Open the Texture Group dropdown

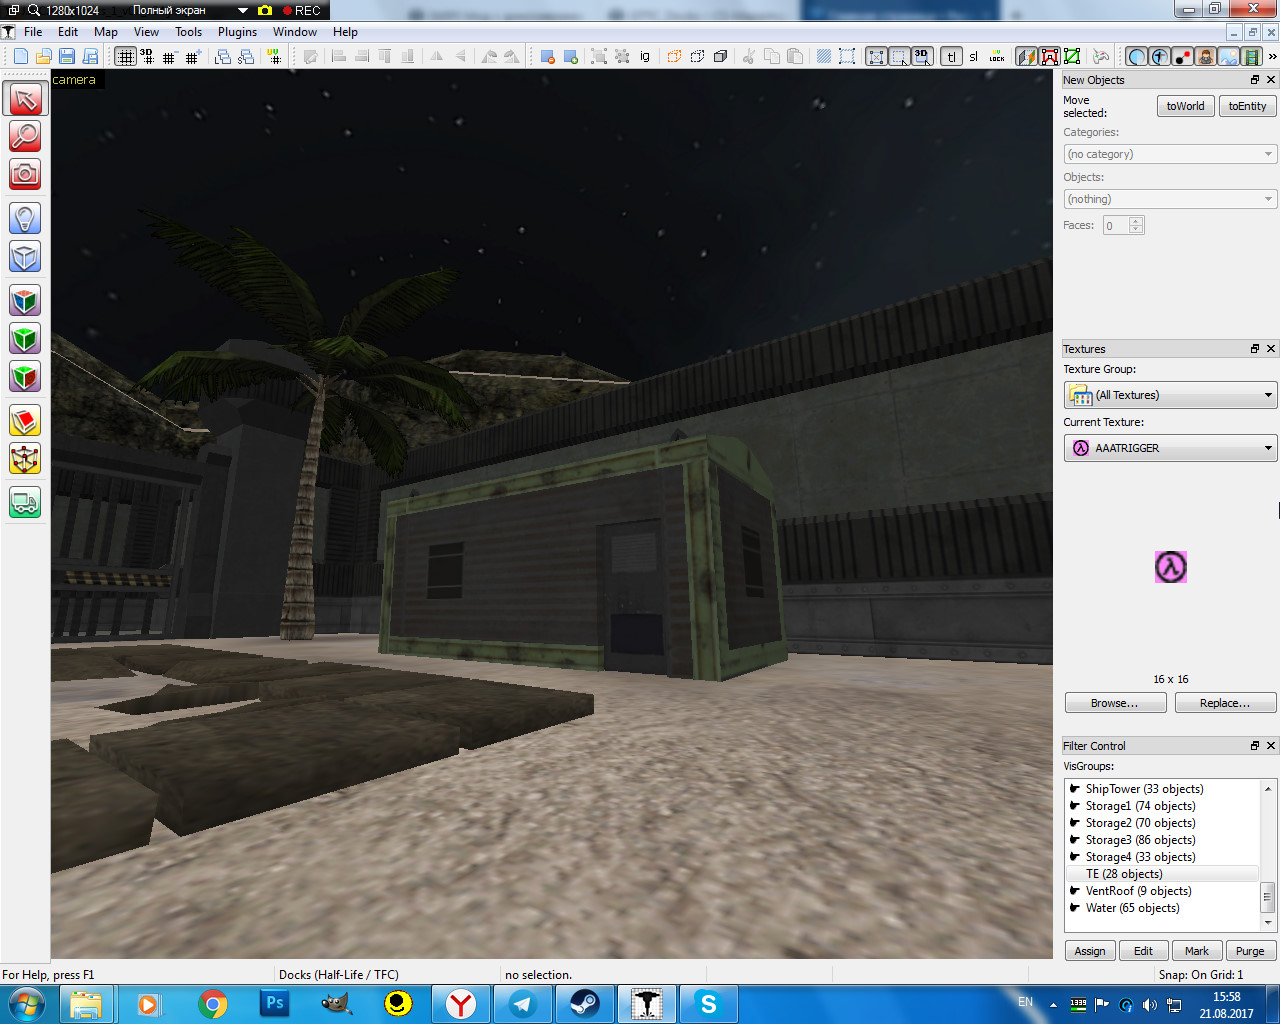tap(1170, 395)
